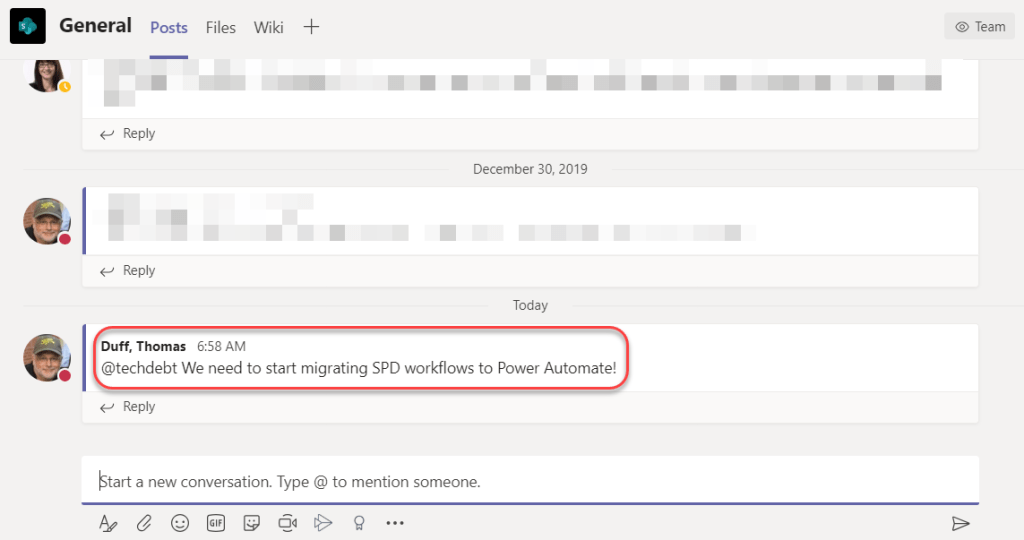Open the emoji picker
This screenshot has width=1024, height=540.
tap(180, 523)
